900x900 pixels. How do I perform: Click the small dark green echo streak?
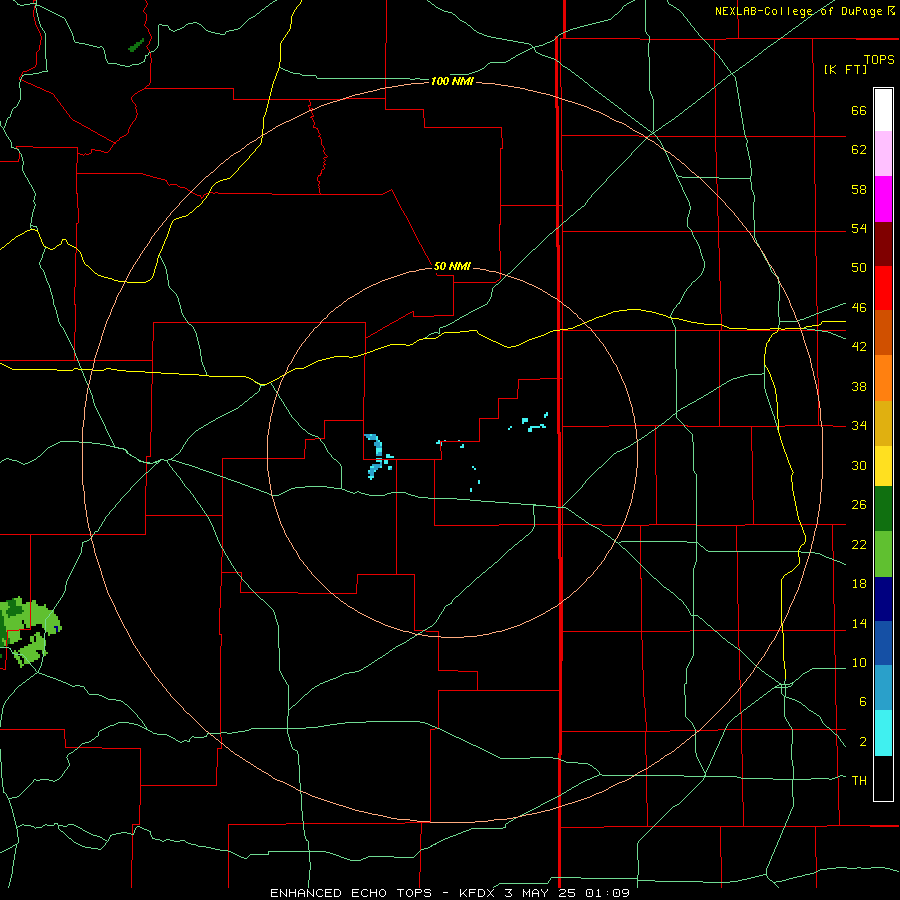[136, 45]
